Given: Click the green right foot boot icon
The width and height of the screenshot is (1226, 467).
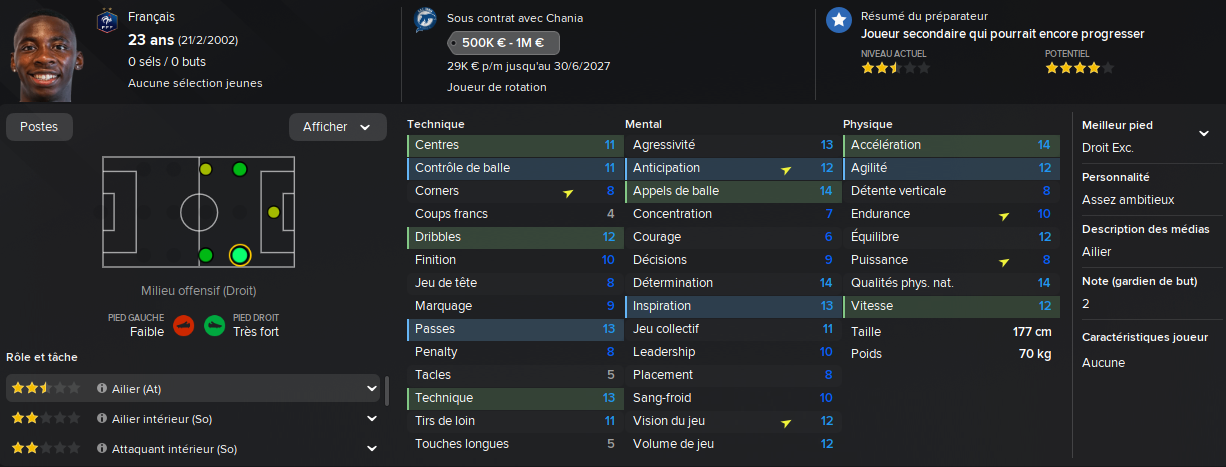Looking at the screenshot, I should point(214,325).
